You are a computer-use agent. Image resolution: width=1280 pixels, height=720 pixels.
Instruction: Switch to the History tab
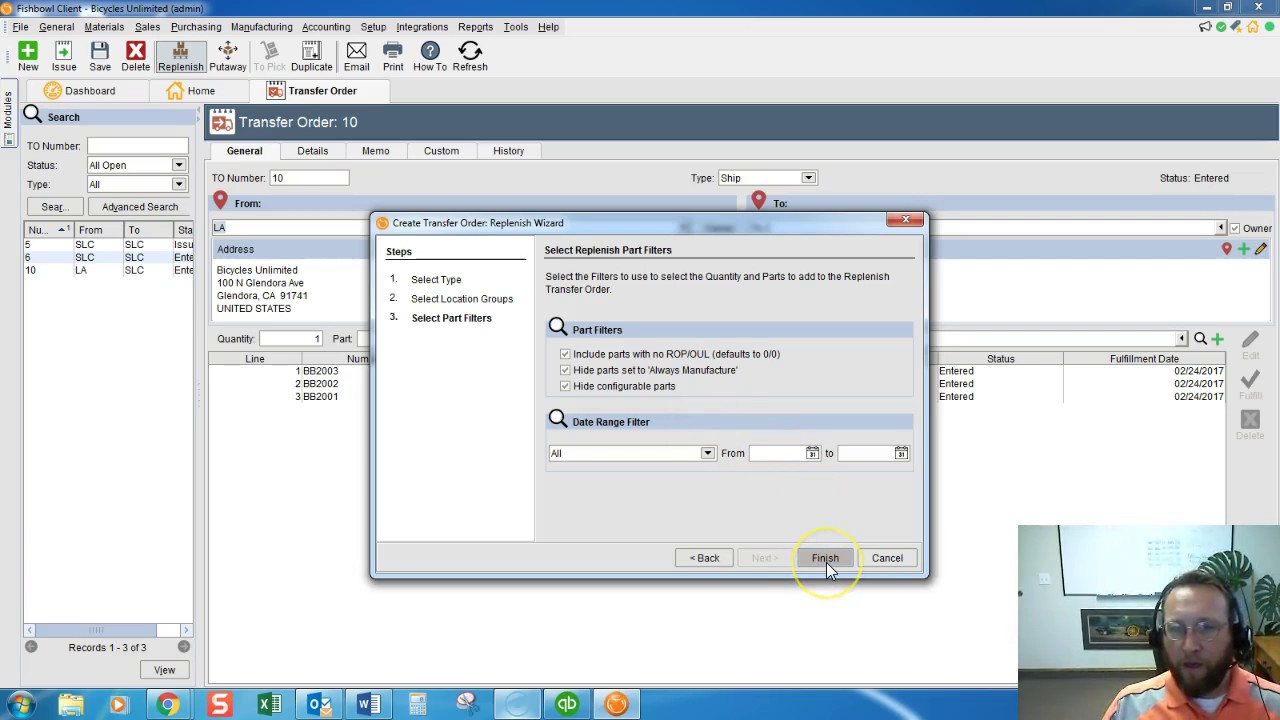pos(508,151)
